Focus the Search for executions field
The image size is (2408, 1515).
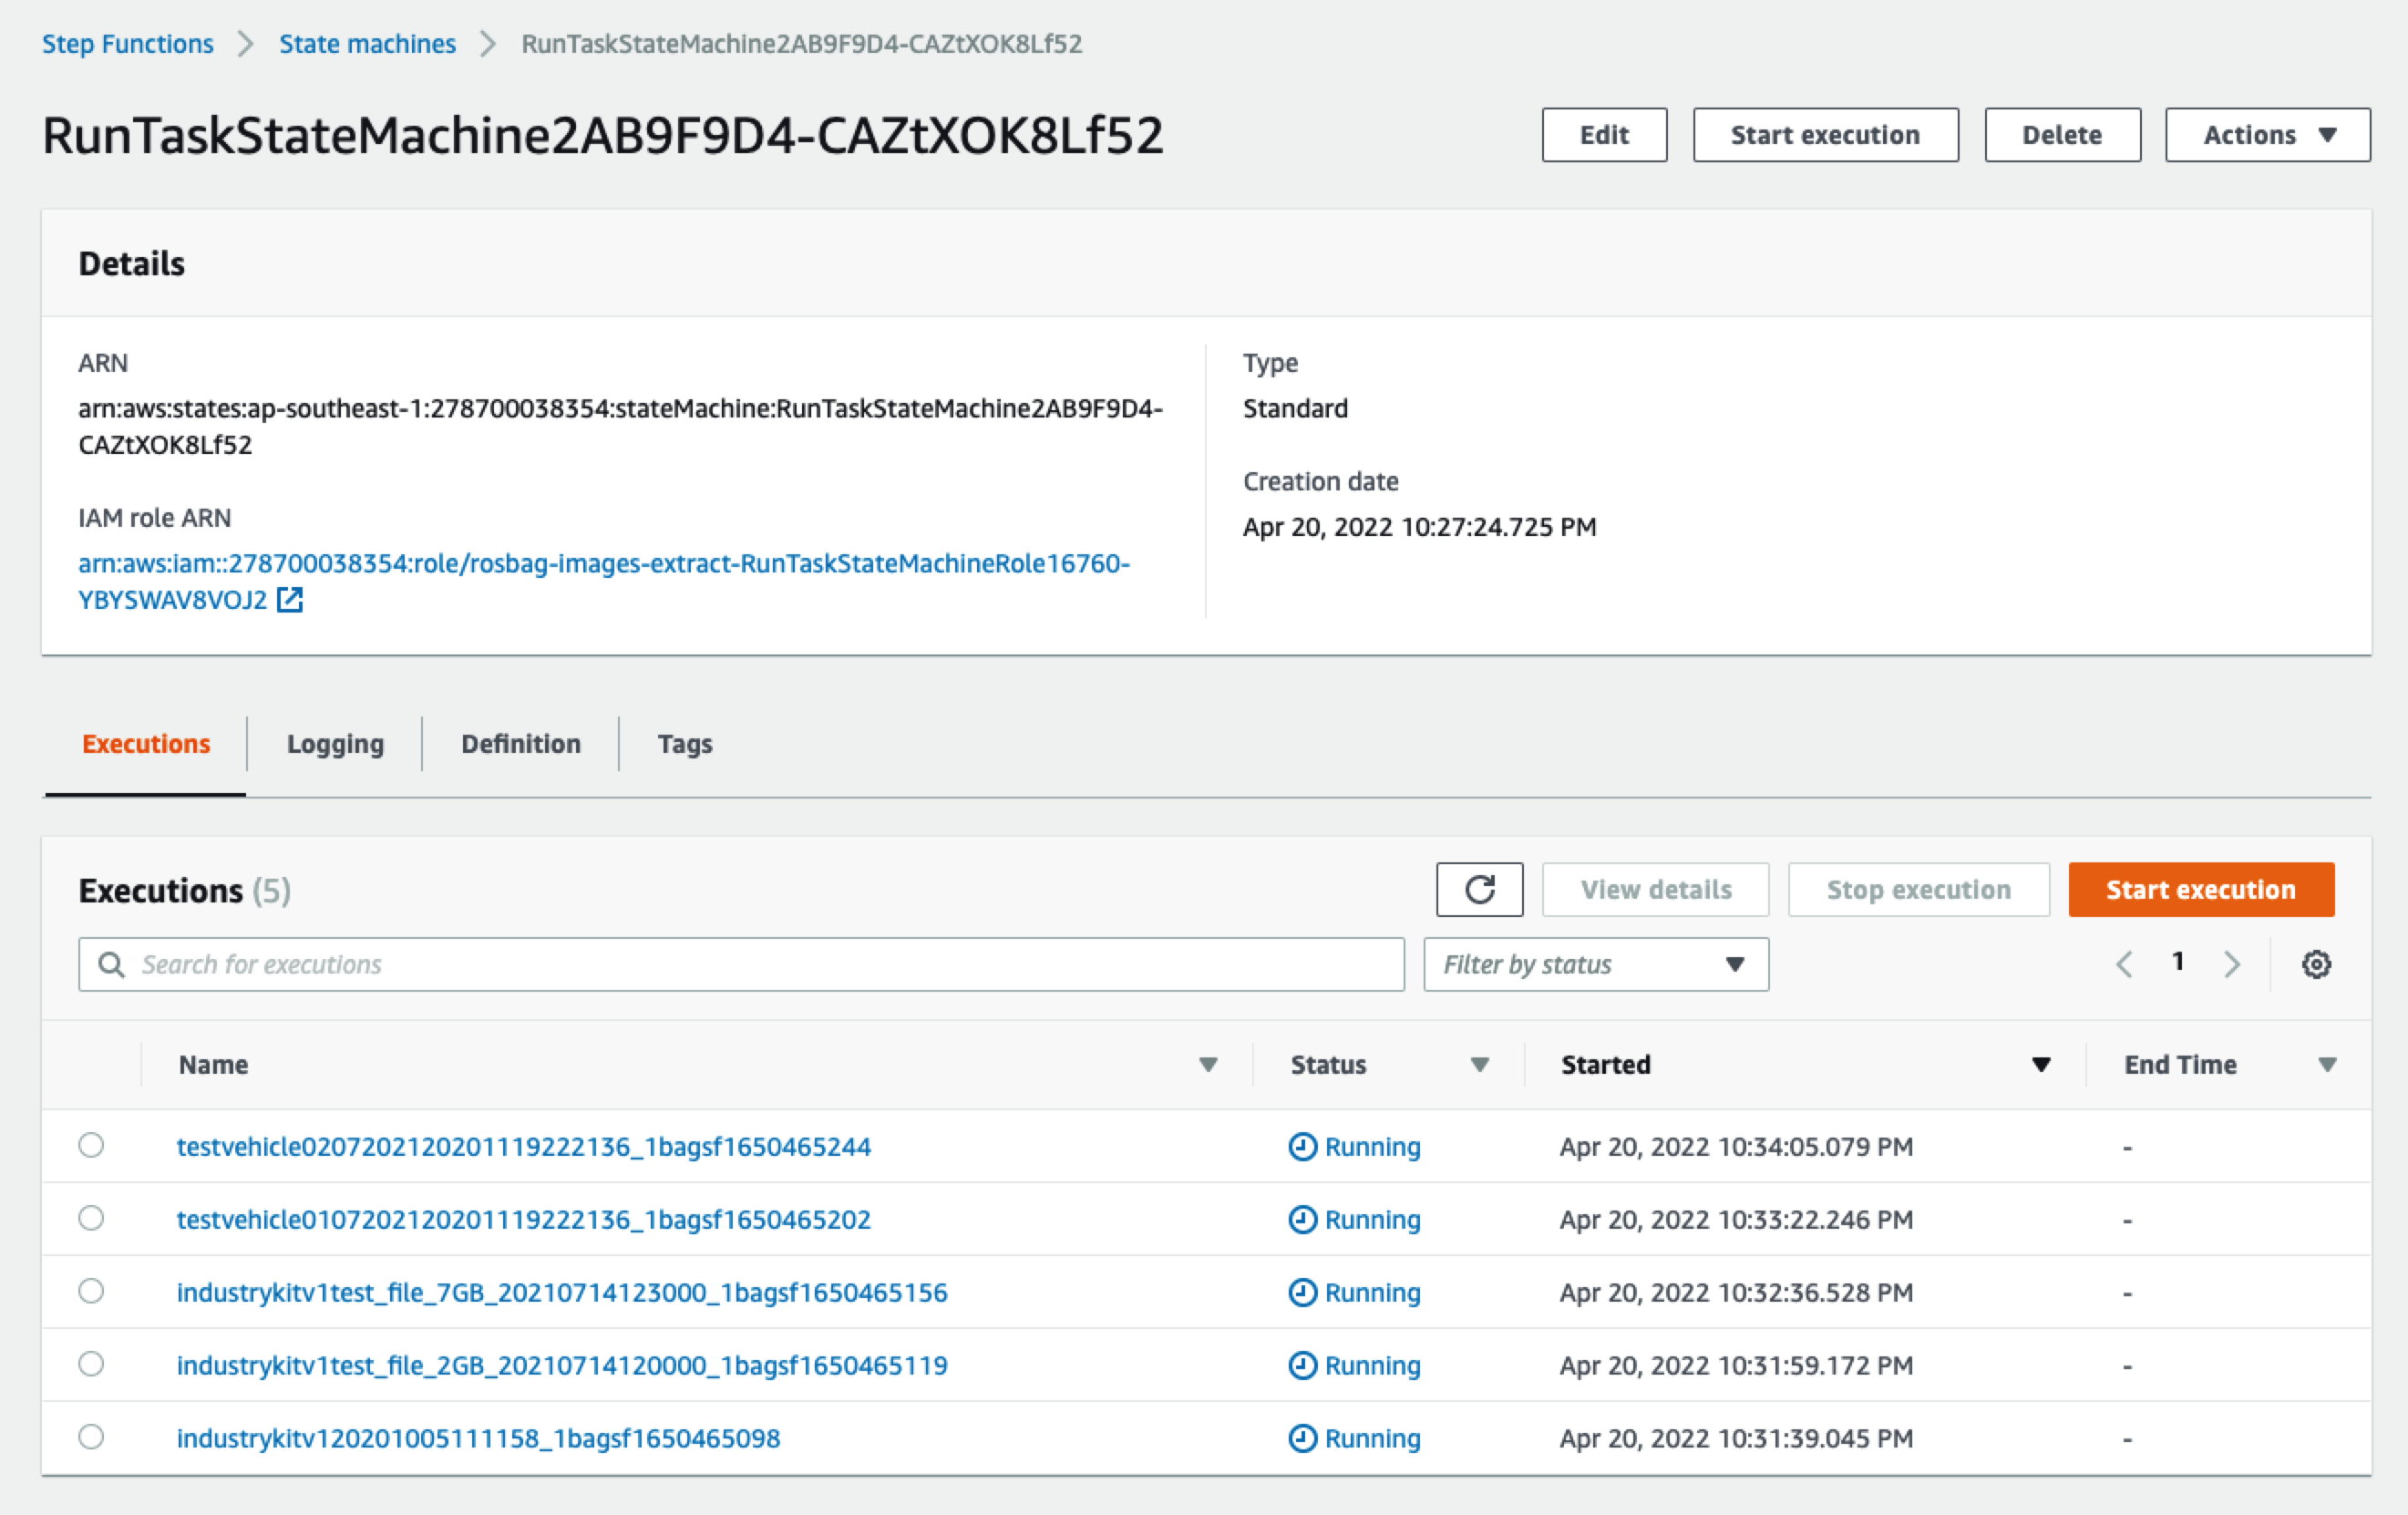[x=741, y=964]
